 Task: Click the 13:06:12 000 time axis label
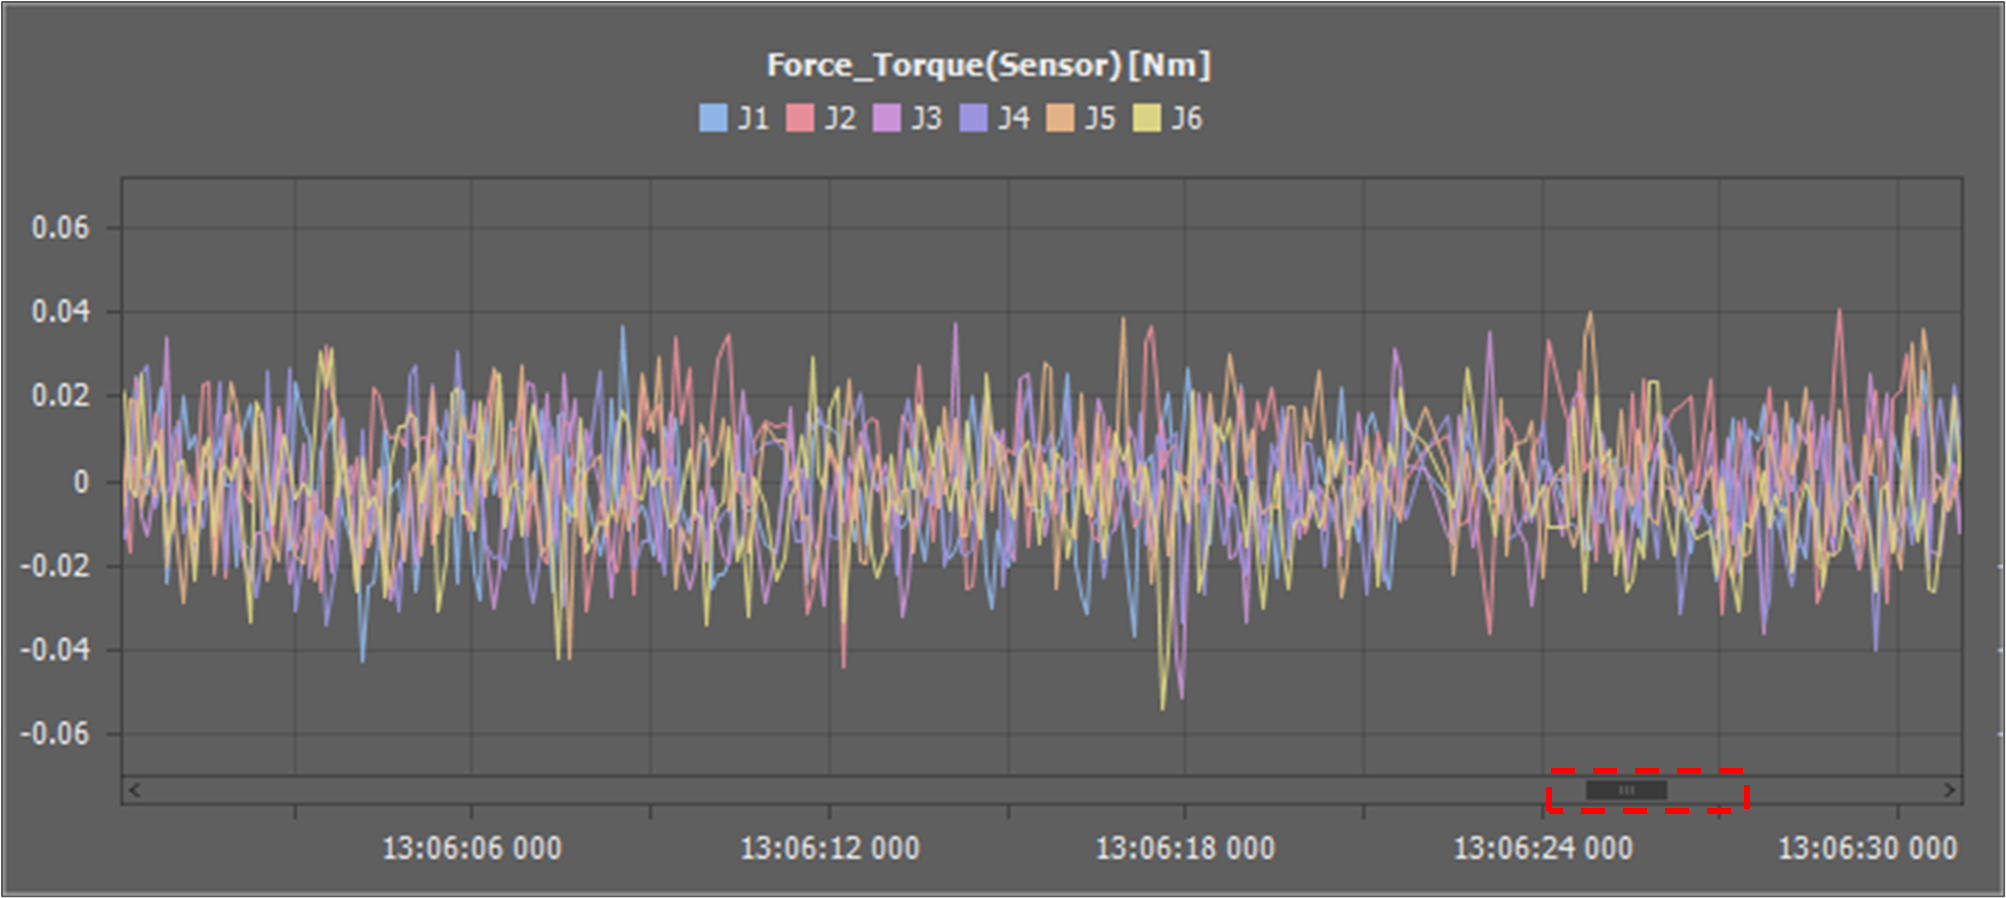(x=829, y=849)
